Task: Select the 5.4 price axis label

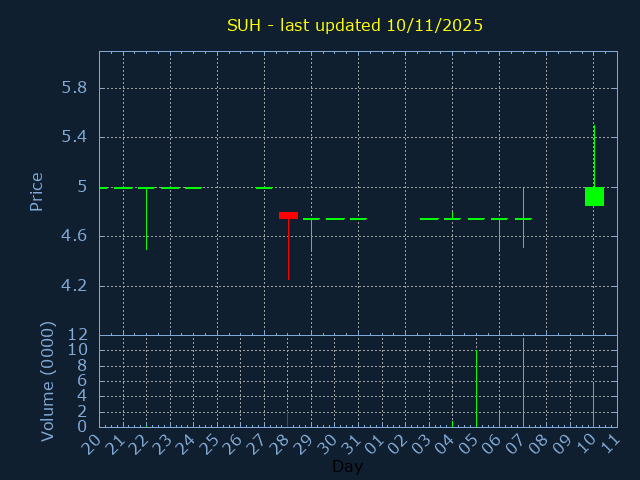Action: (74, 137)
